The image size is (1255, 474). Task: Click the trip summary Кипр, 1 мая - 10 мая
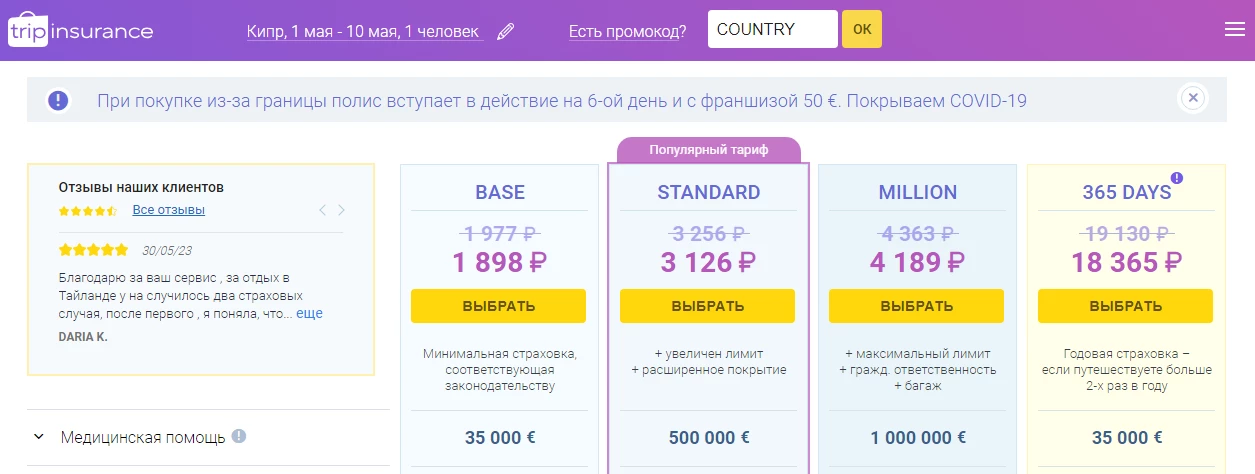tap(364, 31)
